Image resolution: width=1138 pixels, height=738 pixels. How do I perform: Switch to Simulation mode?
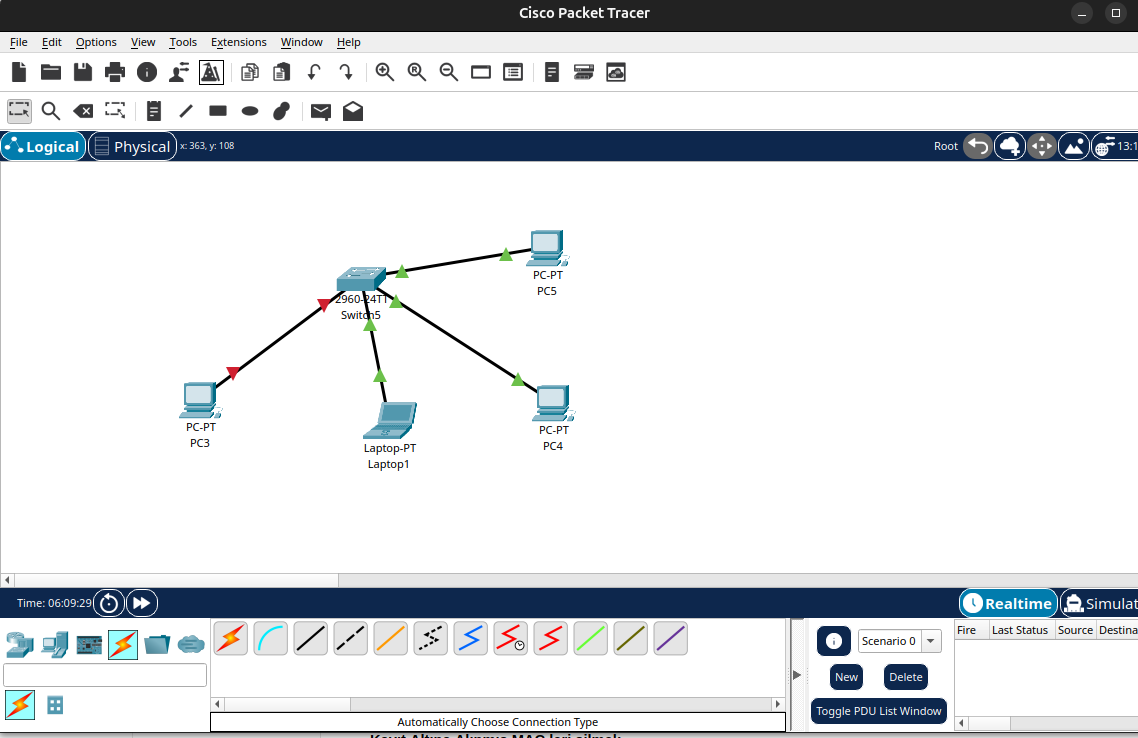(1100, 603)
